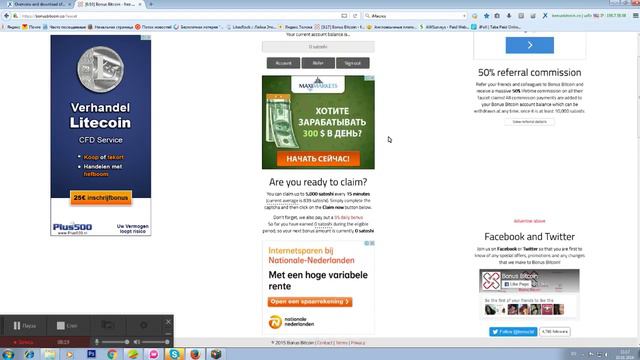Open the Terms footer link
The height and width of the screenshot is (360, 640).
click(x=341, y=343)
